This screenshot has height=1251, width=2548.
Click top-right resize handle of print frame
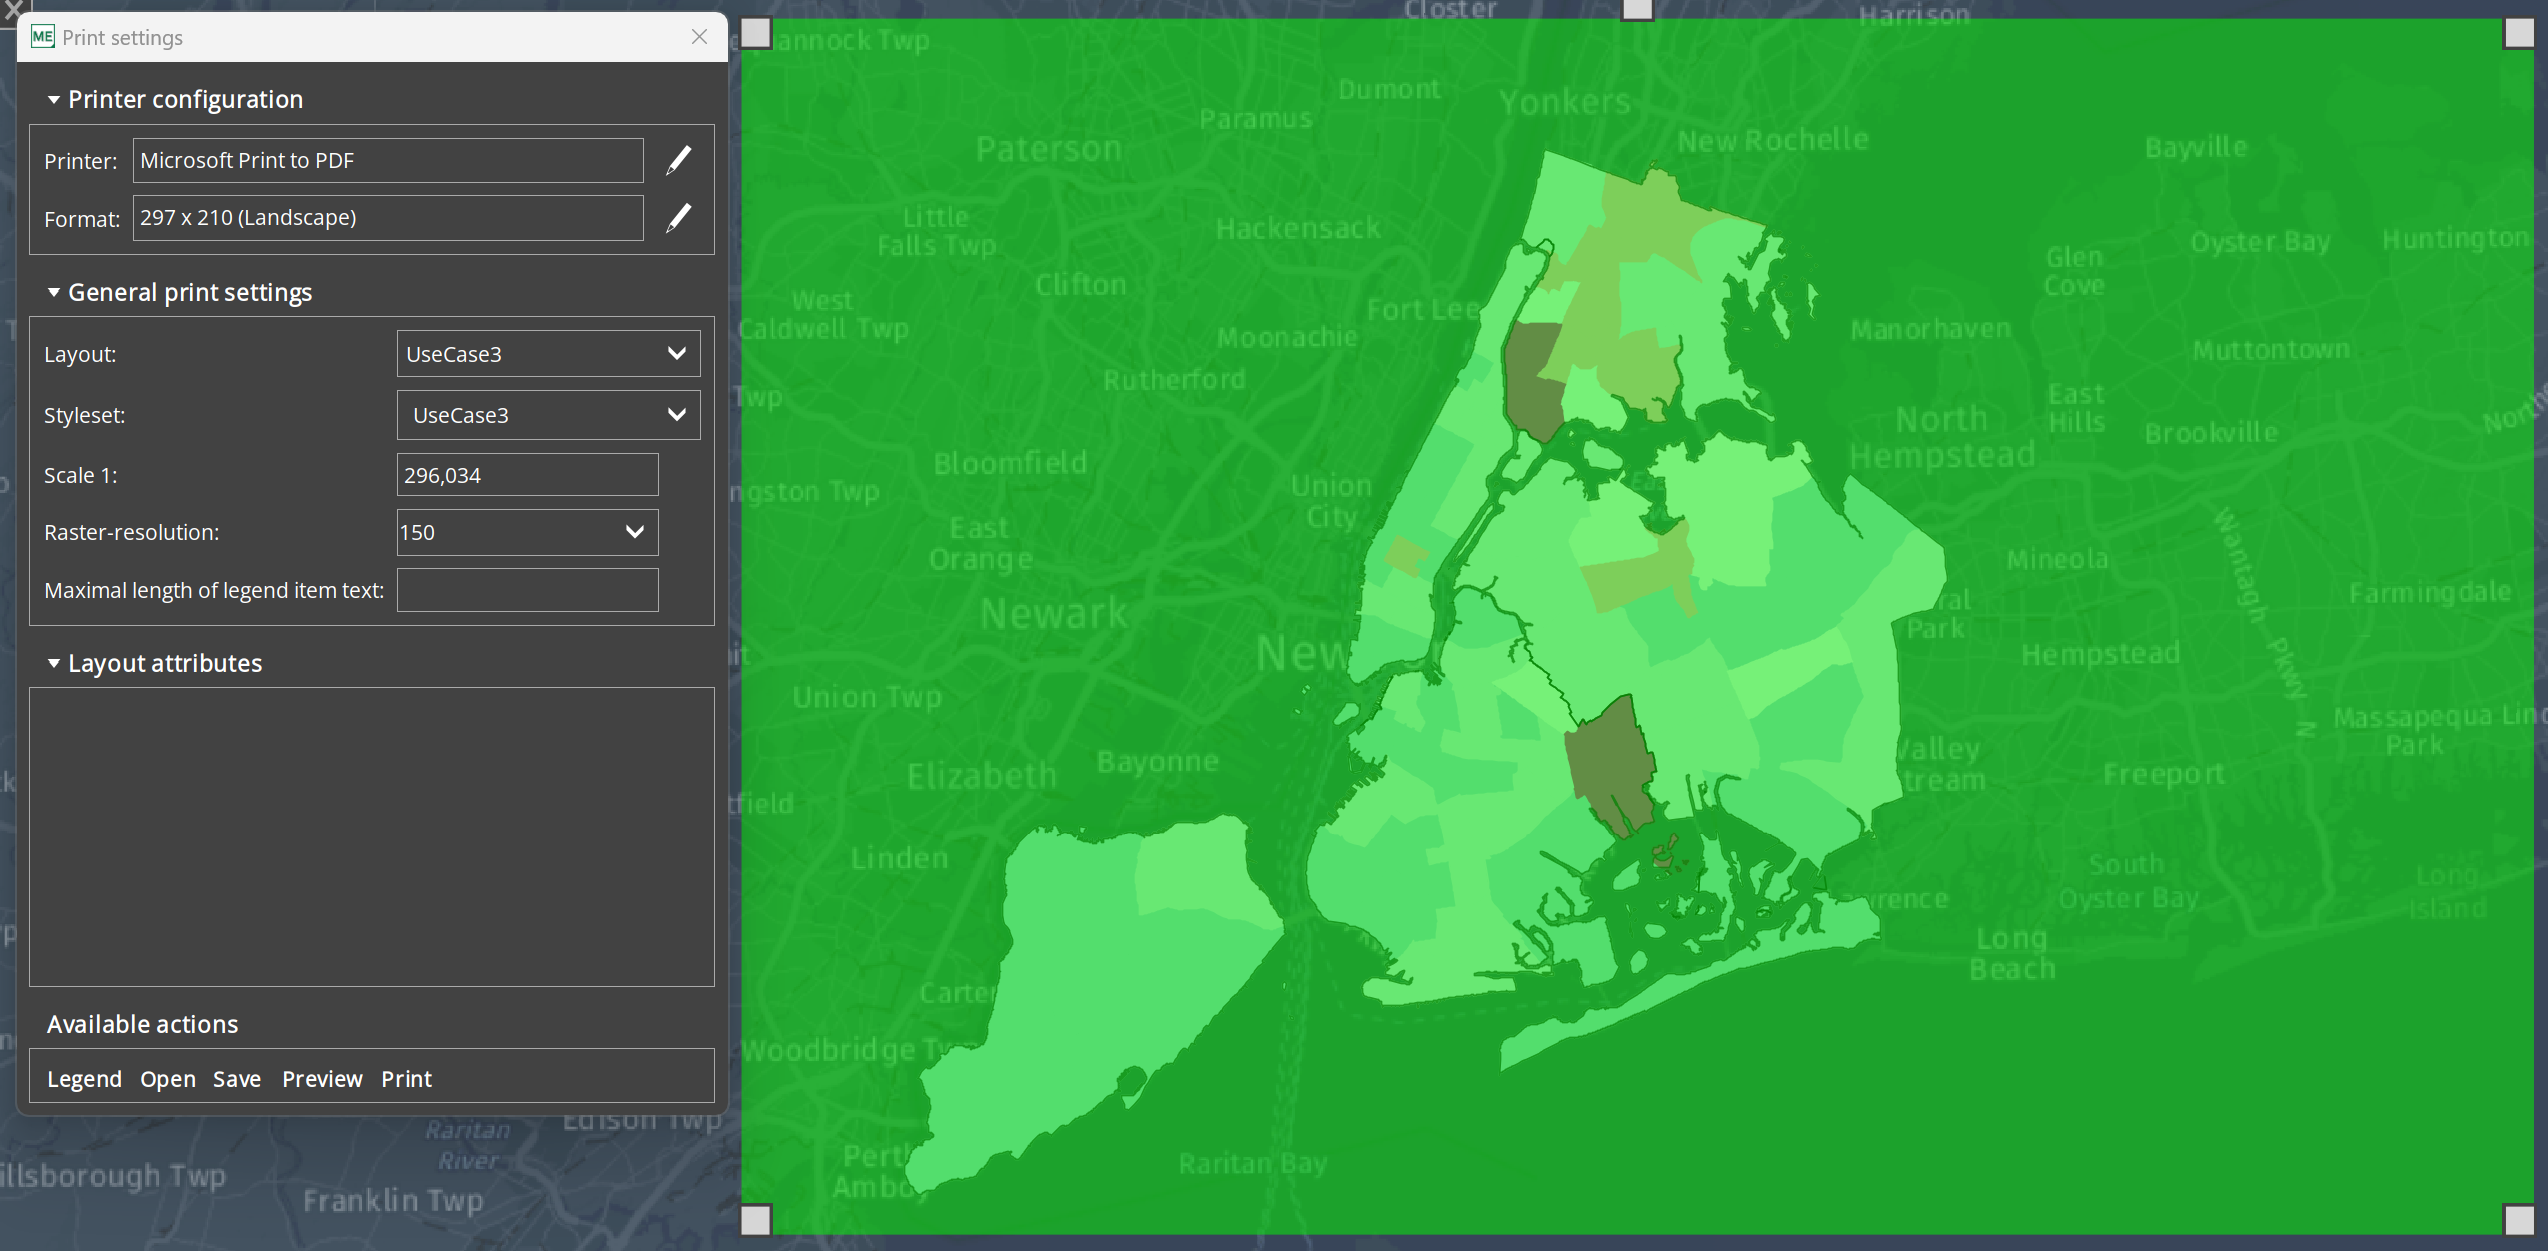(x=2518, y=33)
